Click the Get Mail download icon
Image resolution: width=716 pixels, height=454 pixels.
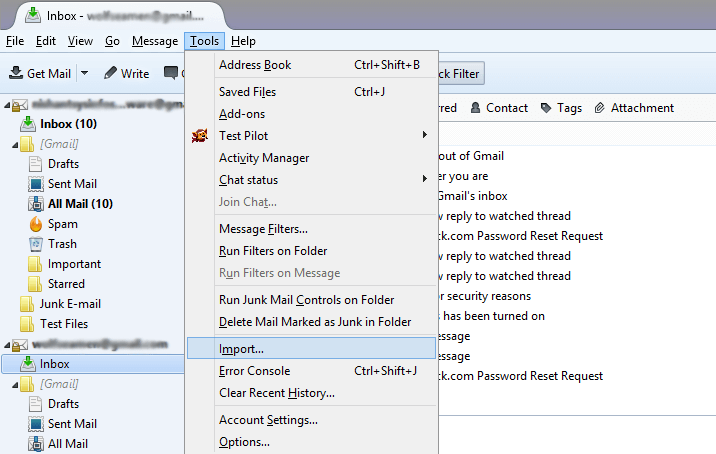16,72
